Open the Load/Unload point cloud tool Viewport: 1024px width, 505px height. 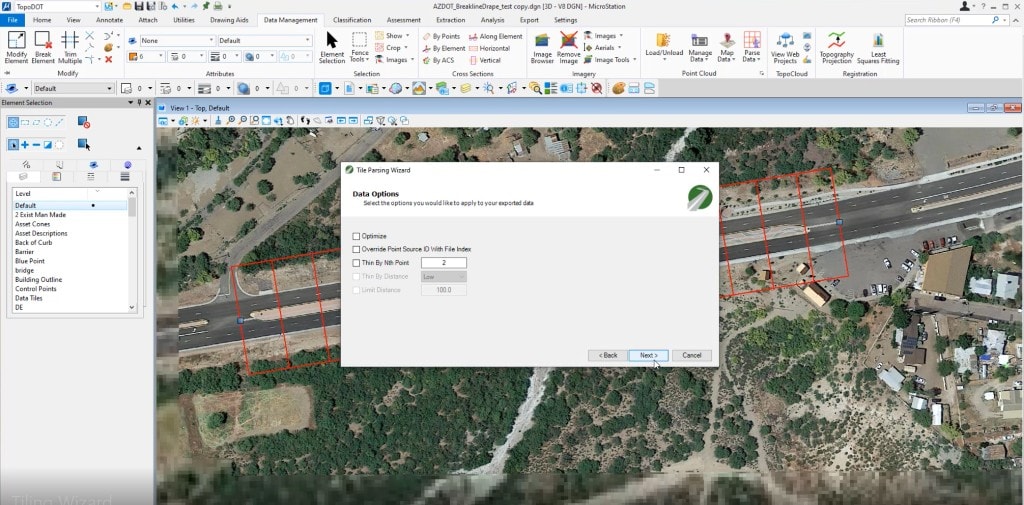(664, 45)
